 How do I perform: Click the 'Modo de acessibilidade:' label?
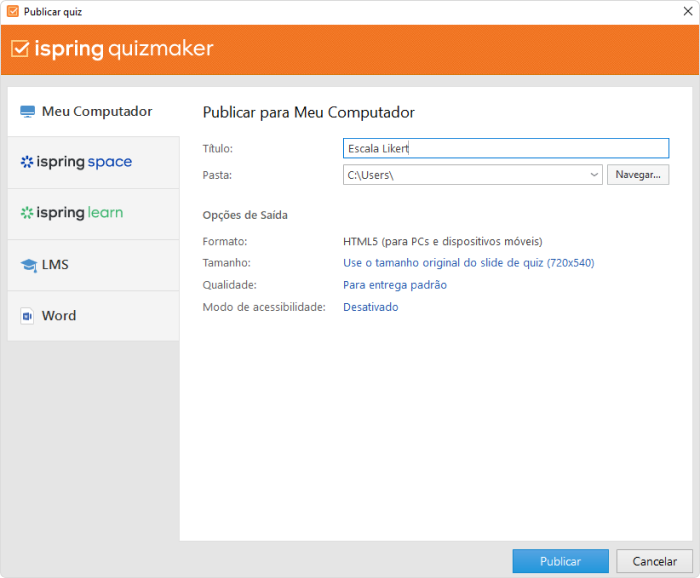click(x=264, y=307)
